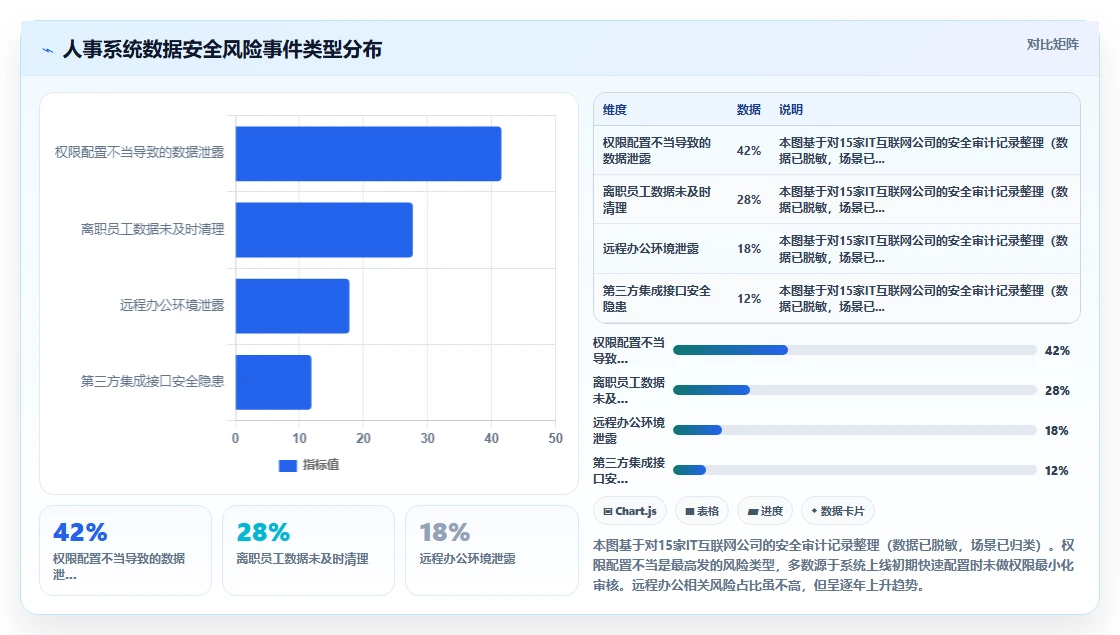Screen dimensions: 1120x635
Task: Click the 42% value beside the progress bar
Action: (x=1056, y=351)
